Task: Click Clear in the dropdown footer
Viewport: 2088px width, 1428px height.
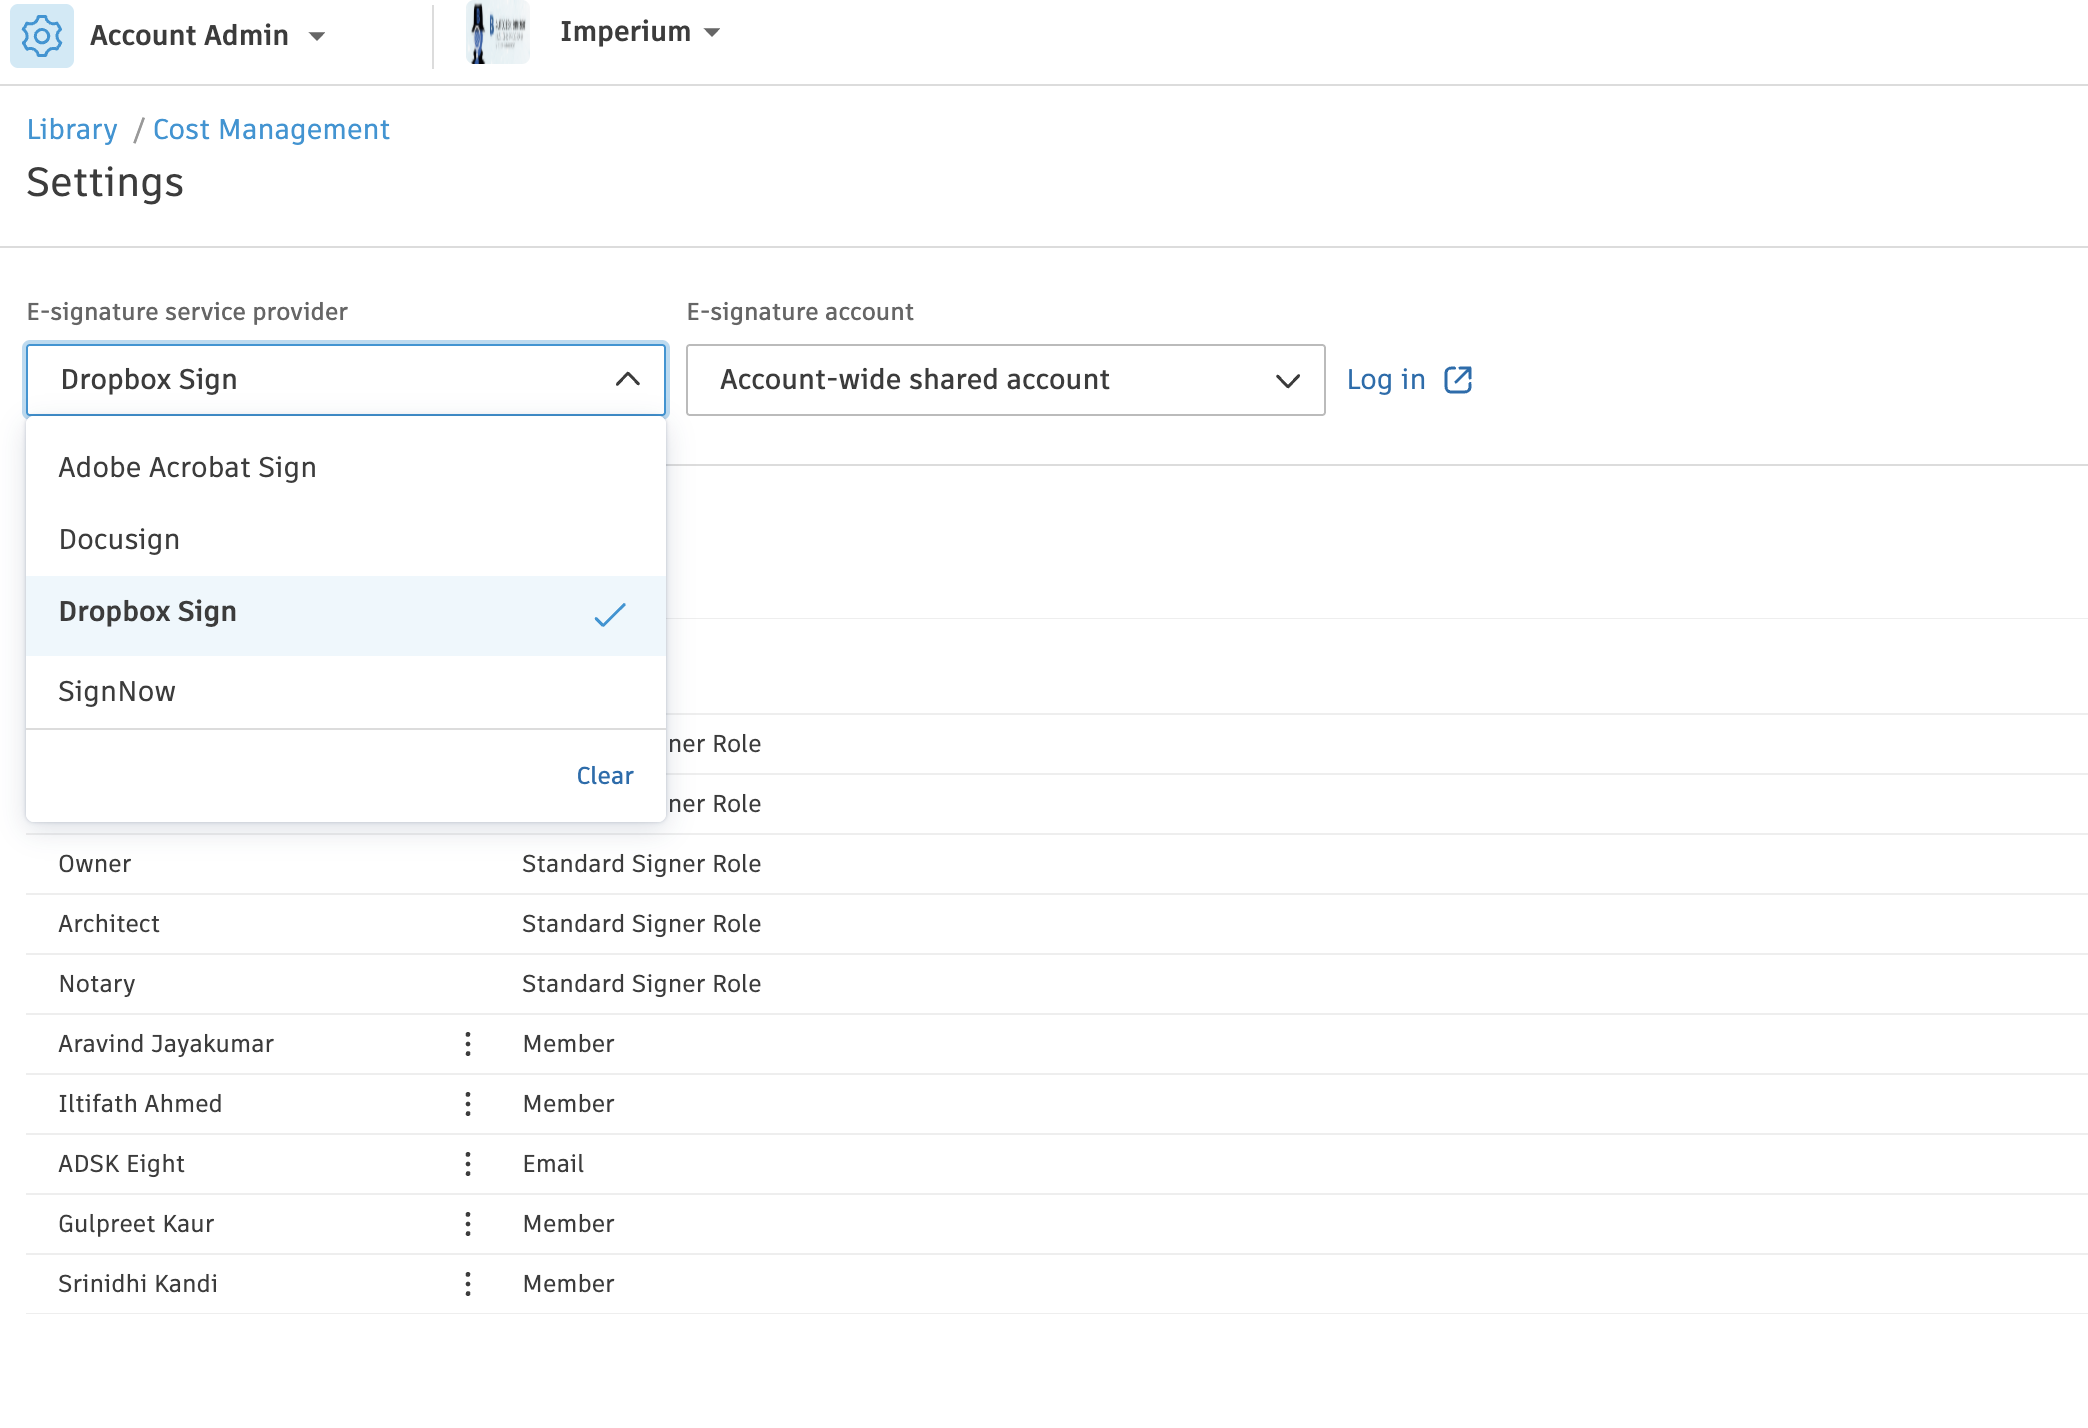Action: (604, 776)
